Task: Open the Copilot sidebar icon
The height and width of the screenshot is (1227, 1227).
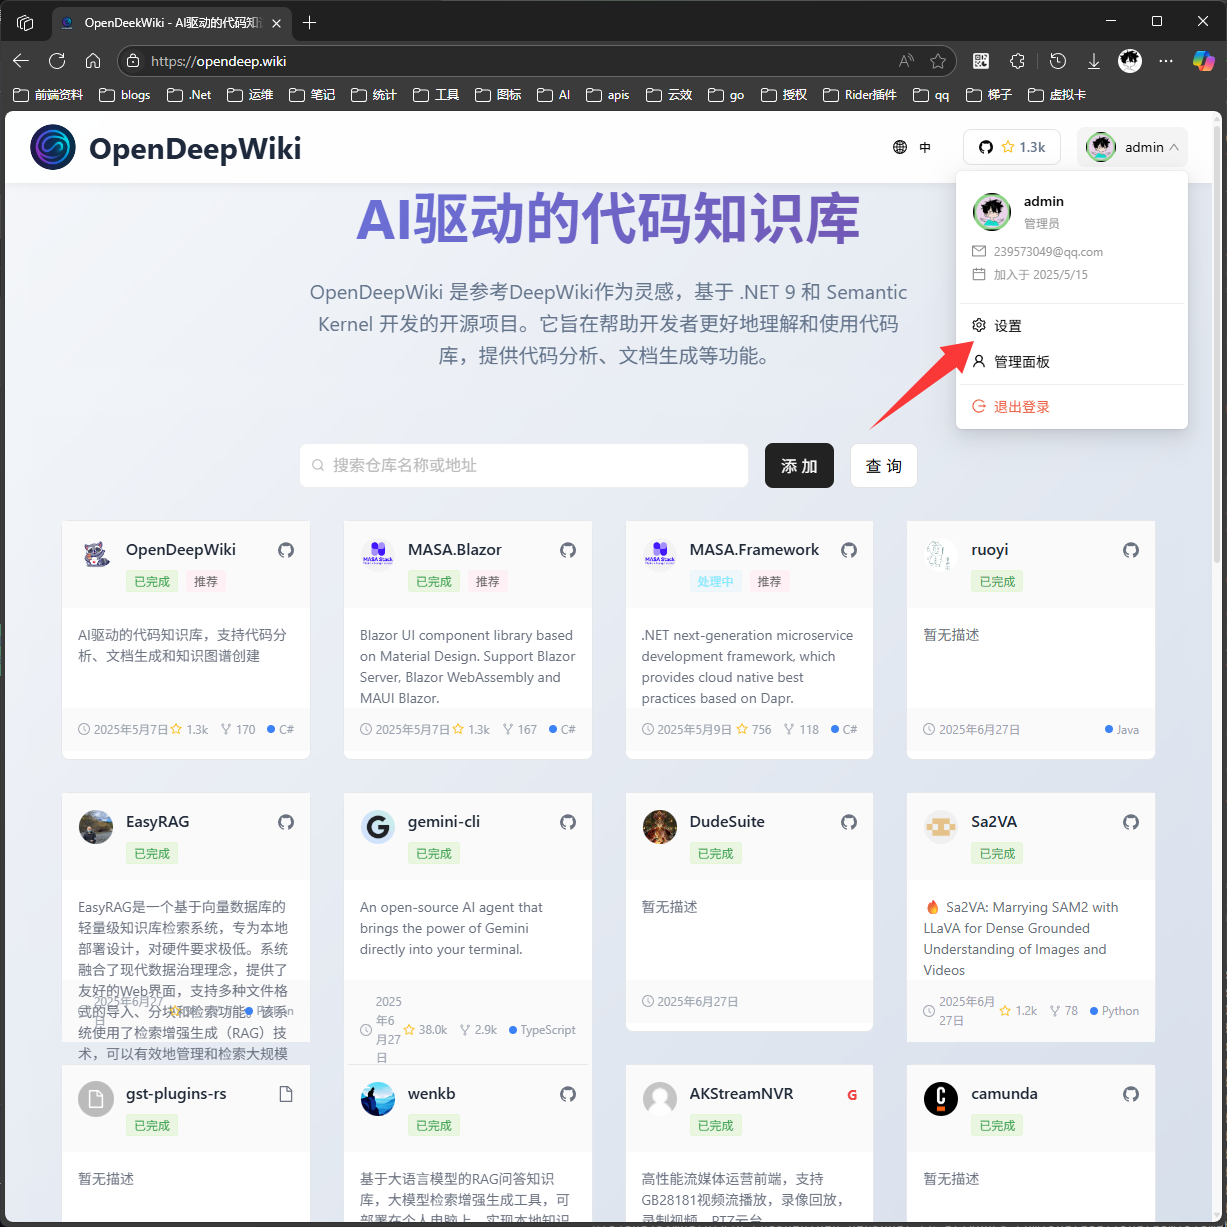Action: coord(1203,61)
